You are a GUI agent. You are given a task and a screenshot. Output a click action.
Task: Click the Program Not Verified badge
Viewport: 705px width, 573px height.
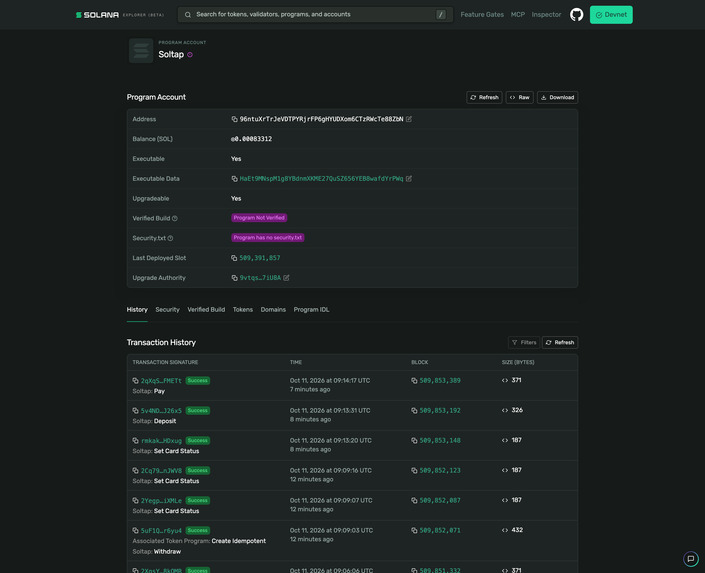pos(259,218)
